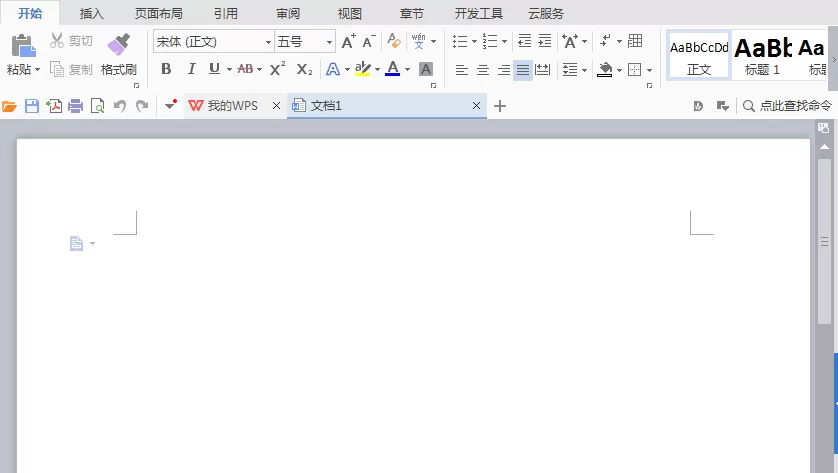
Task: Click the undo arrow
Action: [120, 106]
